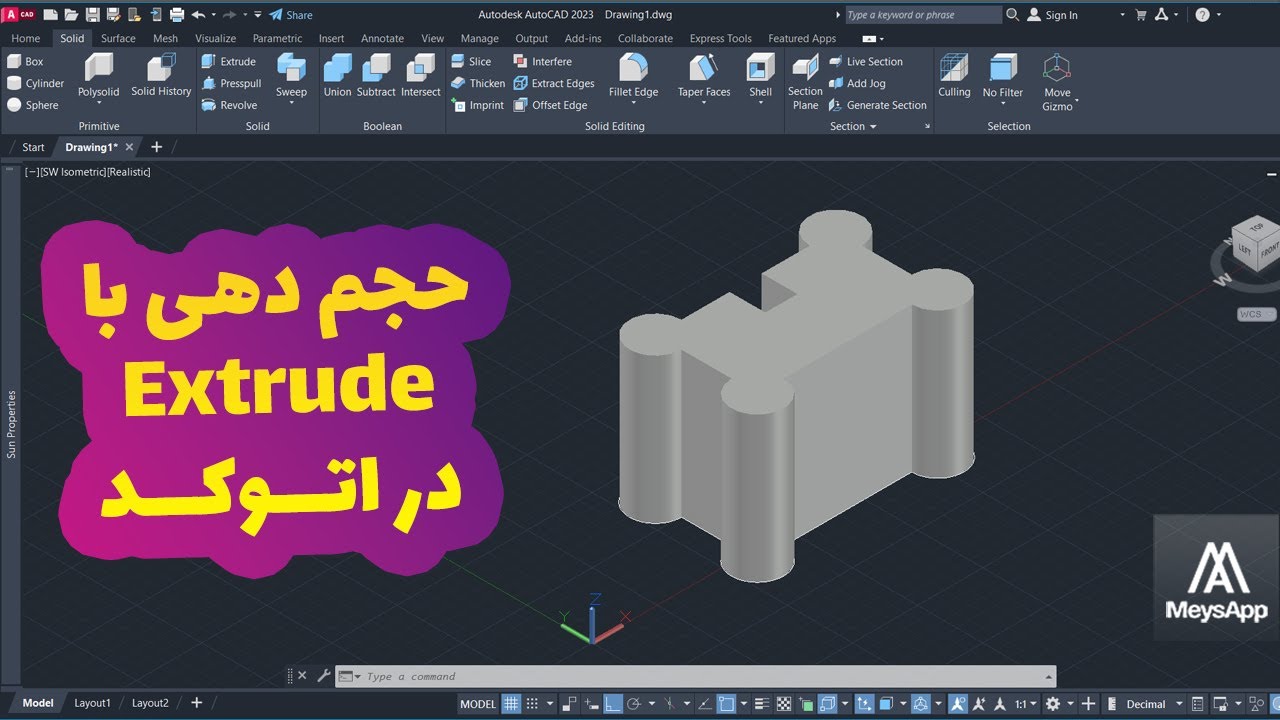Click Generate Section tool

(878, 105)
